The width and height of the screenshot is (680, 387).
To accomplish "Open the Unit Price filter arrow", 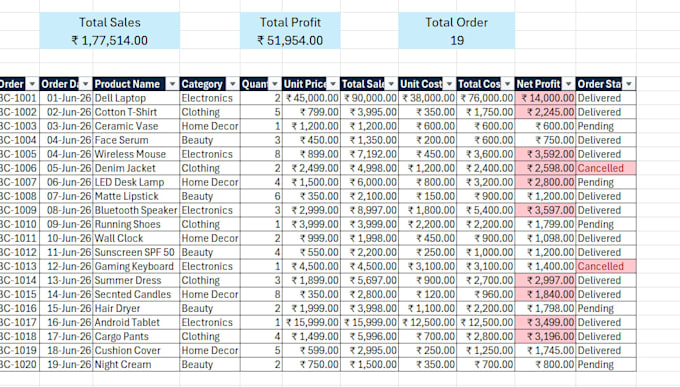I will pyautogui.click(x=333, y=84).
